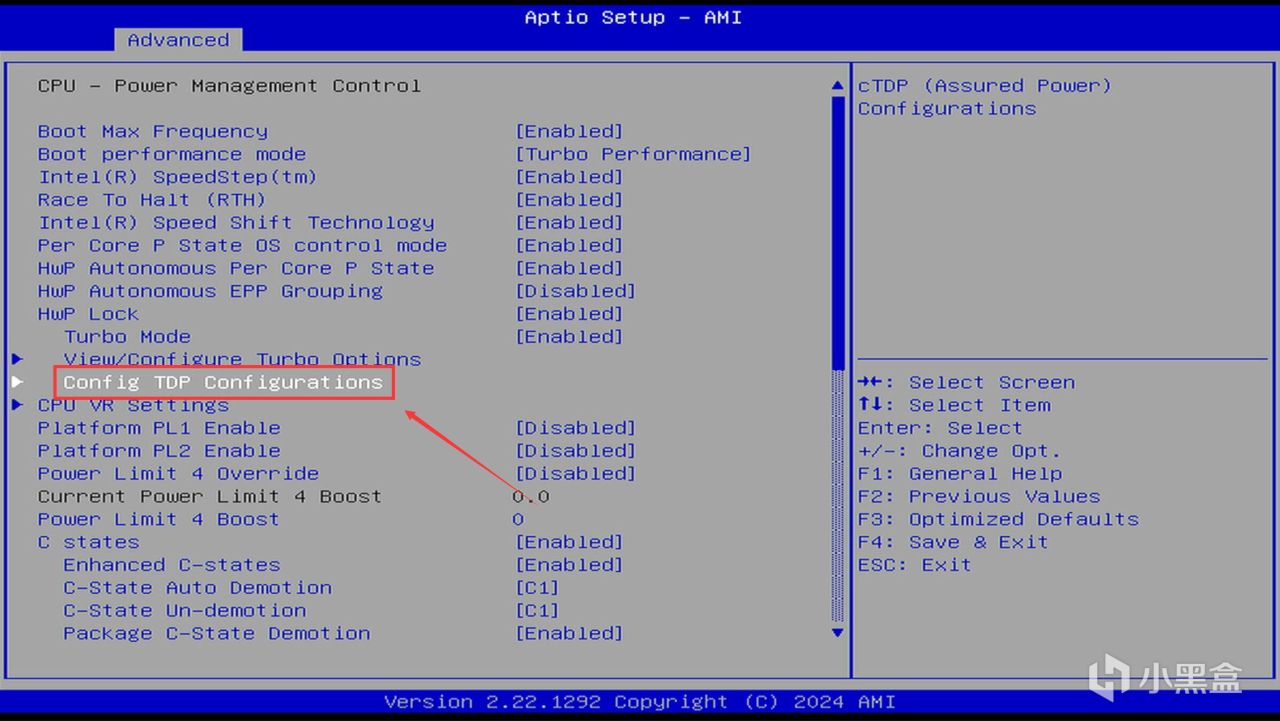
Task: Click the cTDP (Assured Power) help text
Action: coord(985,97)
